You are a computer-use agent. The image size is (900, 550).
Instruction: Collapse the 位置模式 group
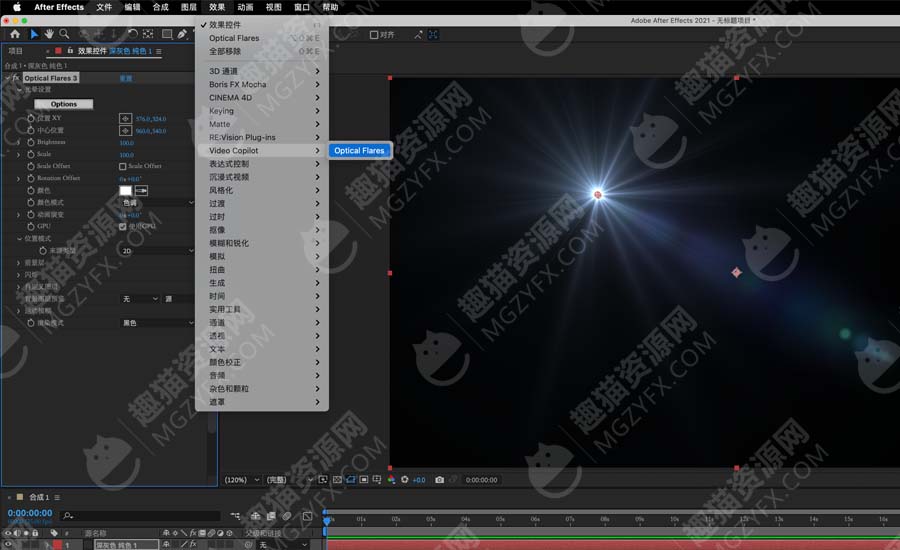pyautogui.click(x=19, y=239)
